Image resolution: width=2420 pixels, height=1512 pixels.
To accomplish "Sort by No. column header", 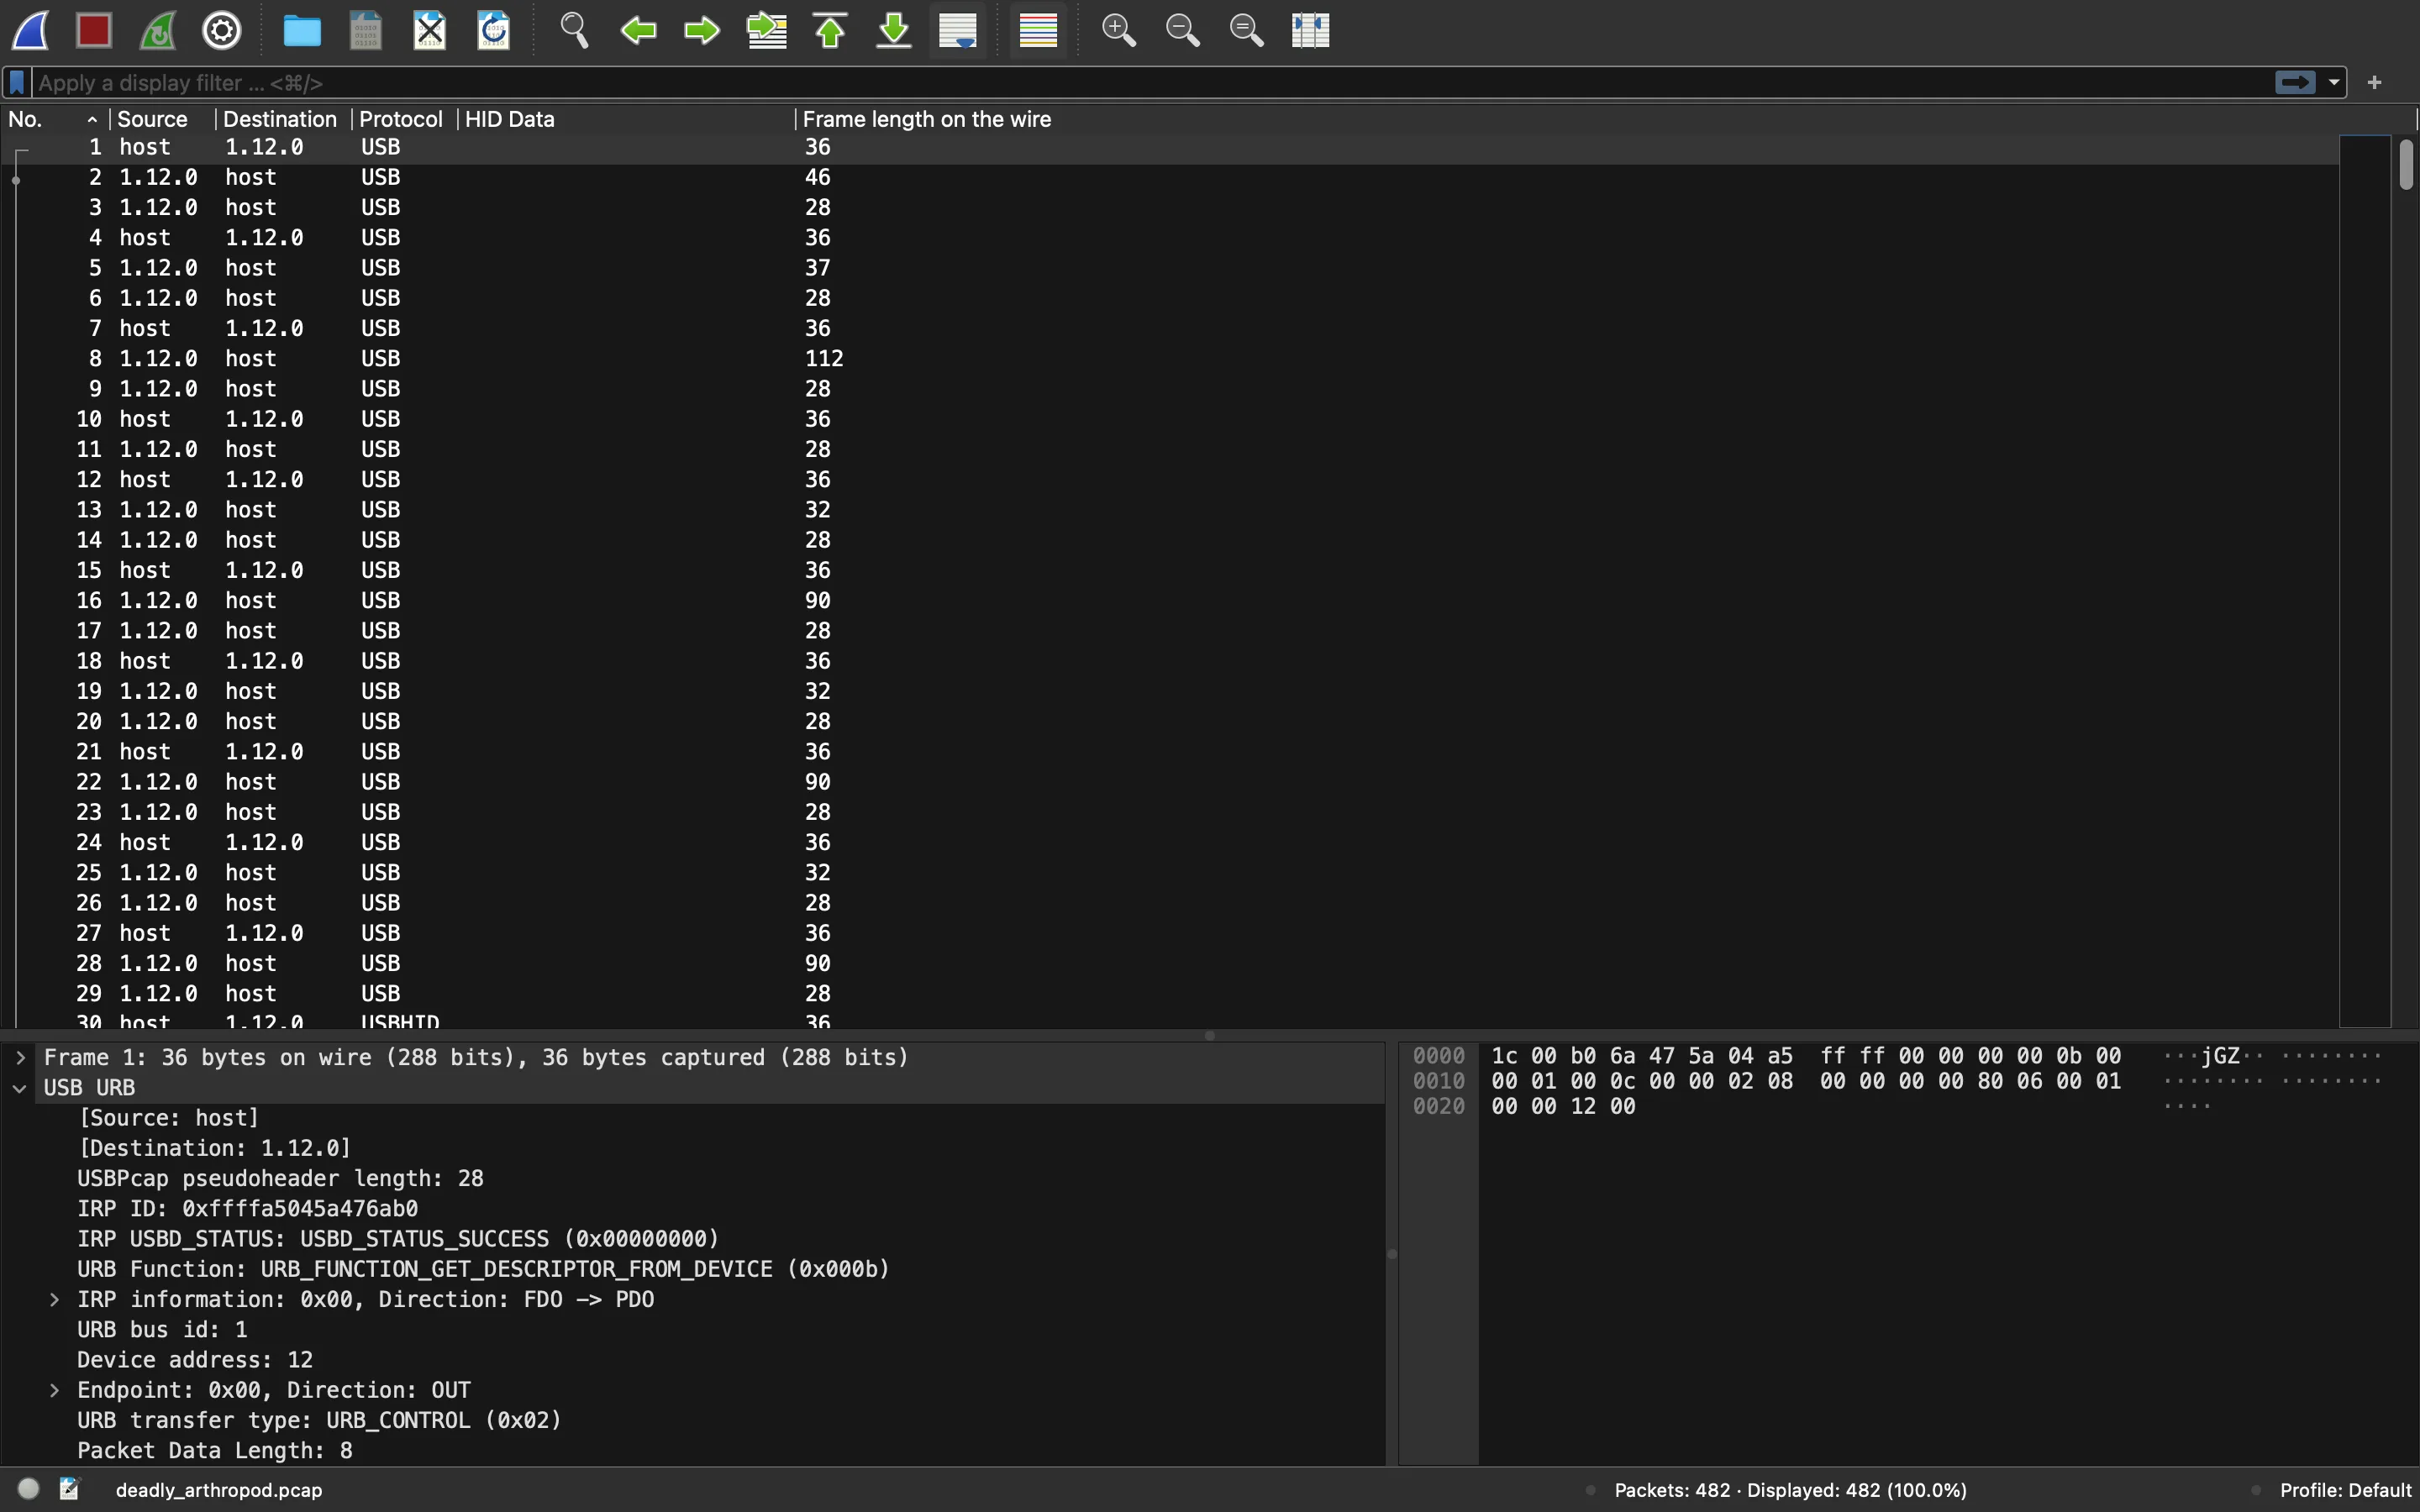I will [x=54, y=119].
